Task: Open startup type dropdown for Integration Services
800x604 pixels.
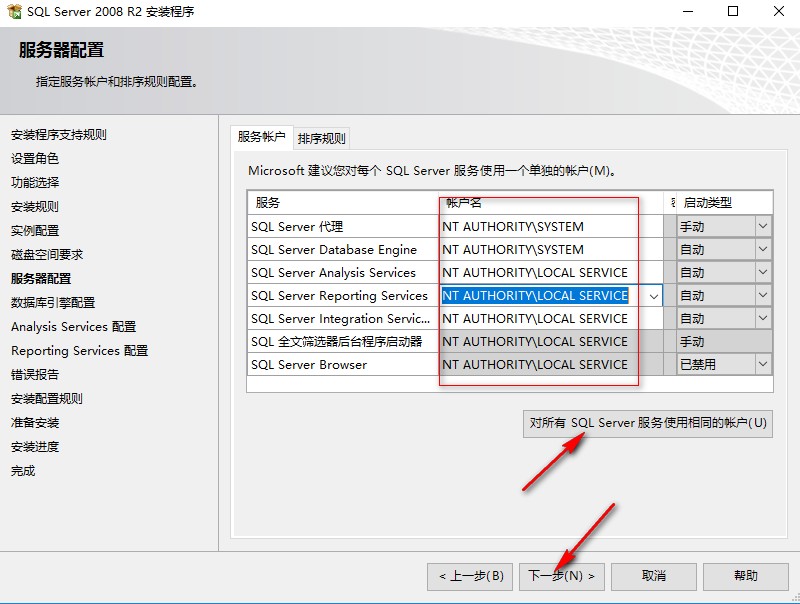Action: pos(763,318)
